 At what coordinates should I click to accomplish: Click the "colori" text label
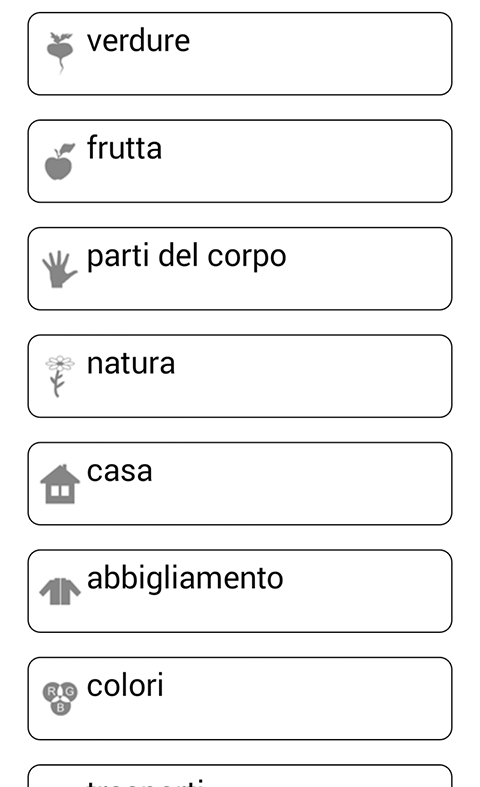[x=126, y=686]
